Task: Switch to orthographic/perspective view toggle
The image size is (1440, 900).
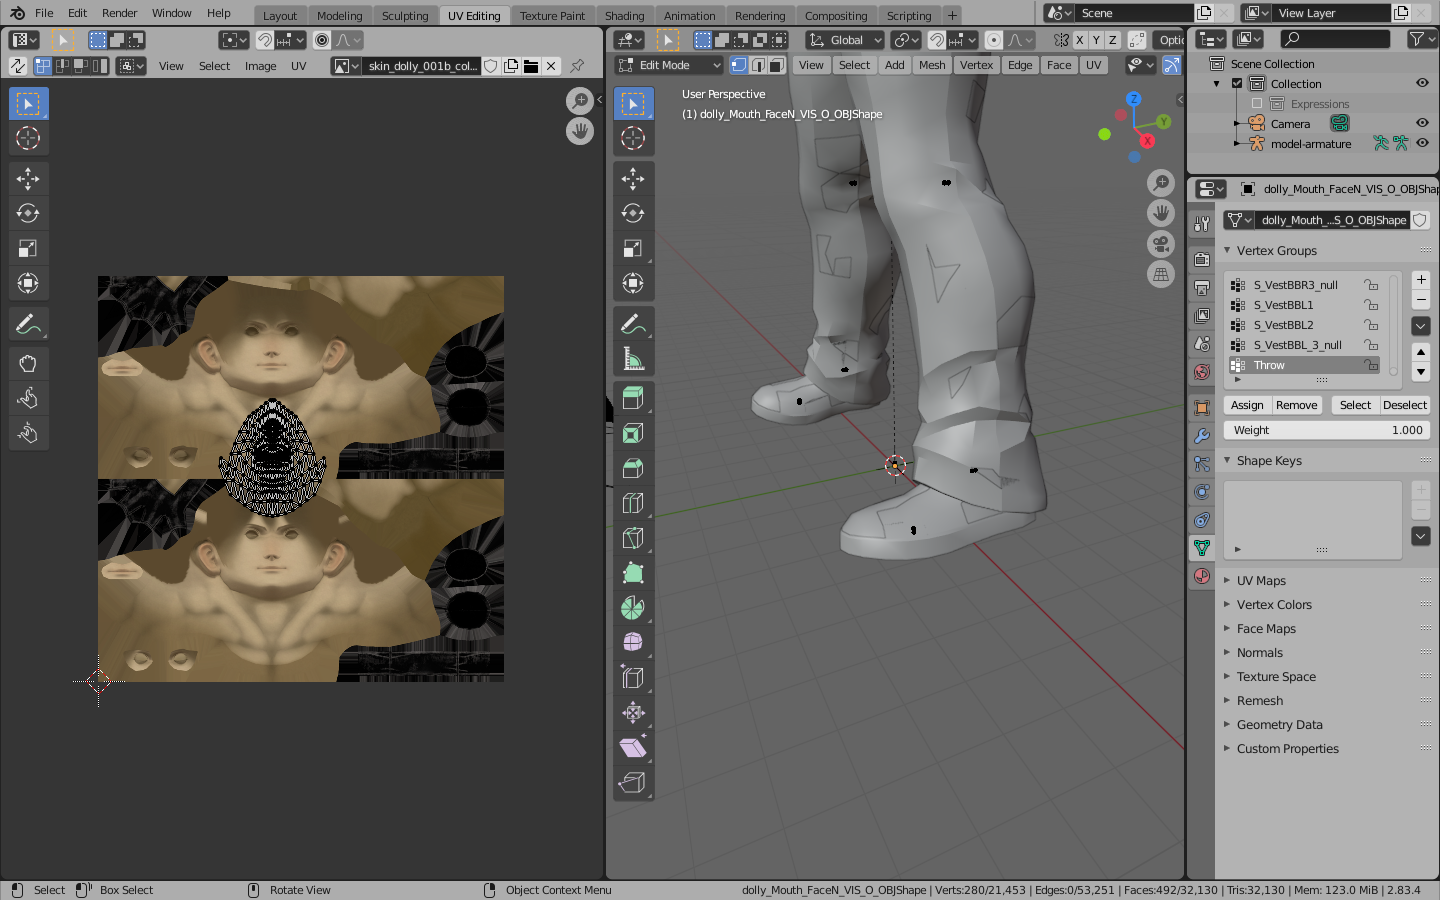Action: pos(1161,274)
